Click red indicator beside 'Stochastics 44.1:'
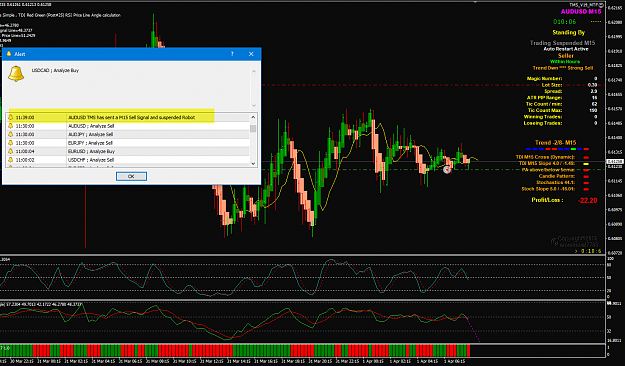Image resolution: width=625 pixels, height=366 pixels. pos(586,183)
